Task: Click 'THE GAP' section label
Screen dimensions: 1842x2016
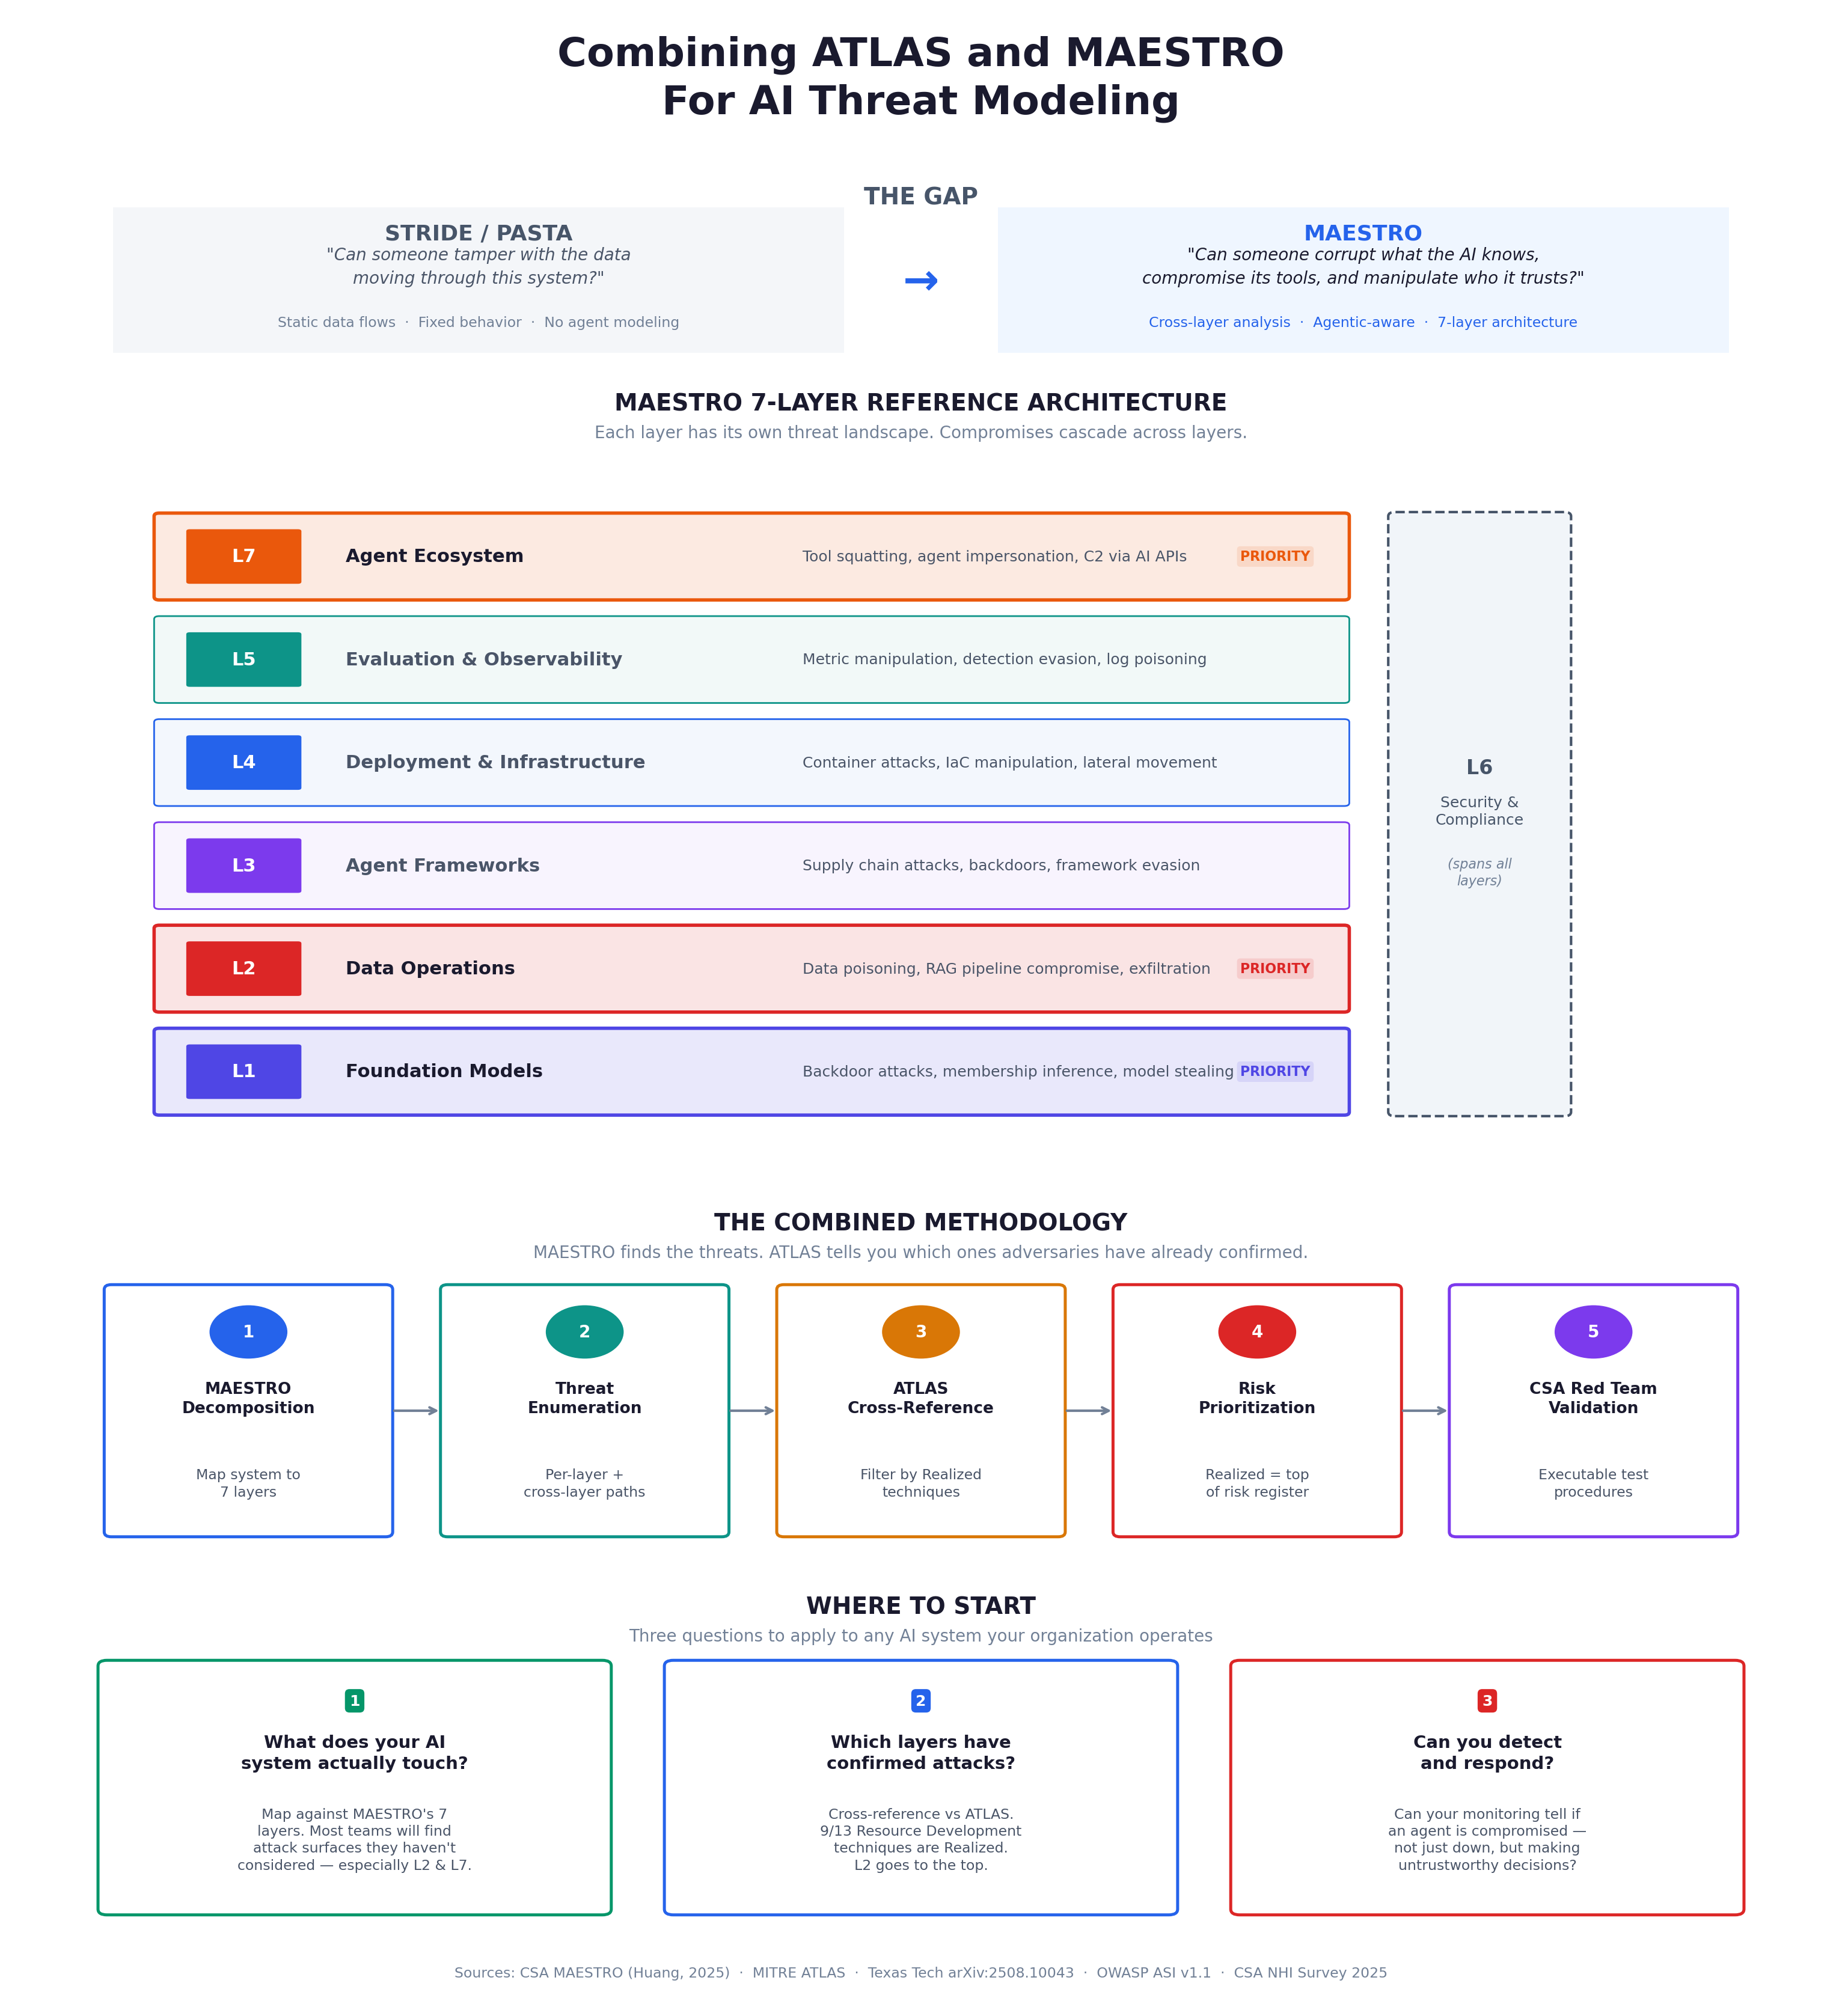Action: (x=920, y=196)
